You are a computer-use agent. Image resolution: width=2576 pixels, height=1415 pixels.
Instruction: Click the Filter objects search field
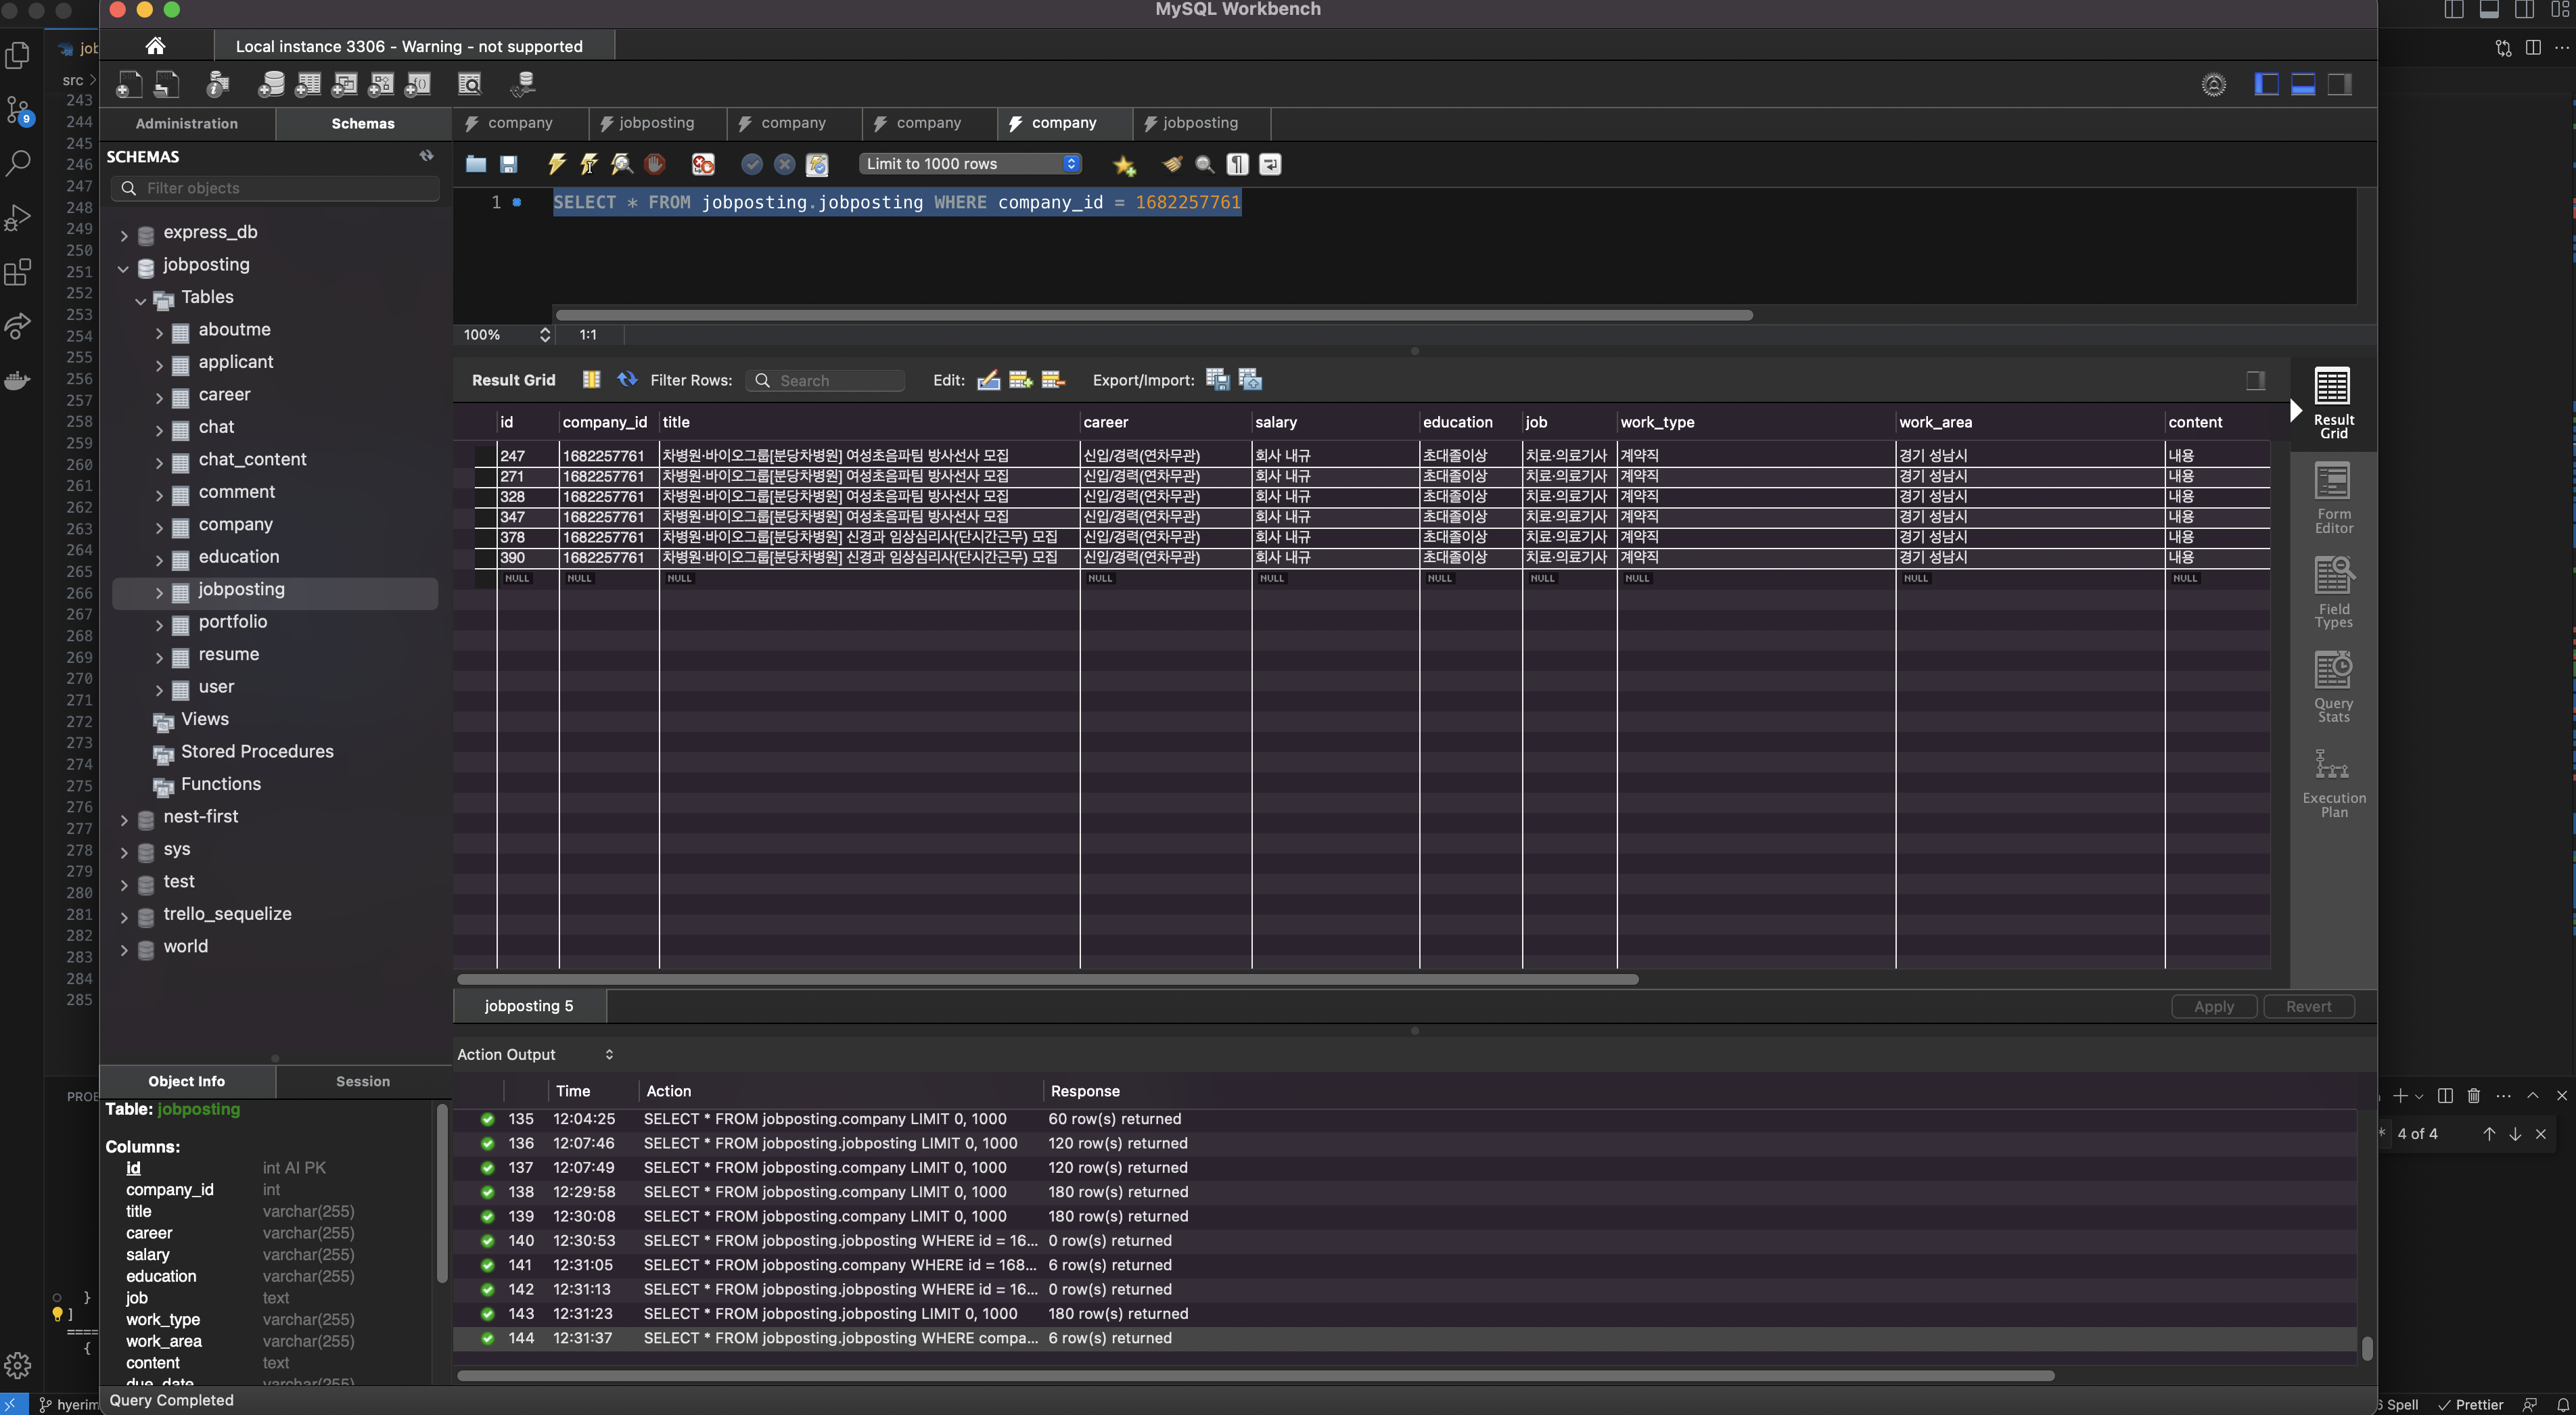coord(276,188)
